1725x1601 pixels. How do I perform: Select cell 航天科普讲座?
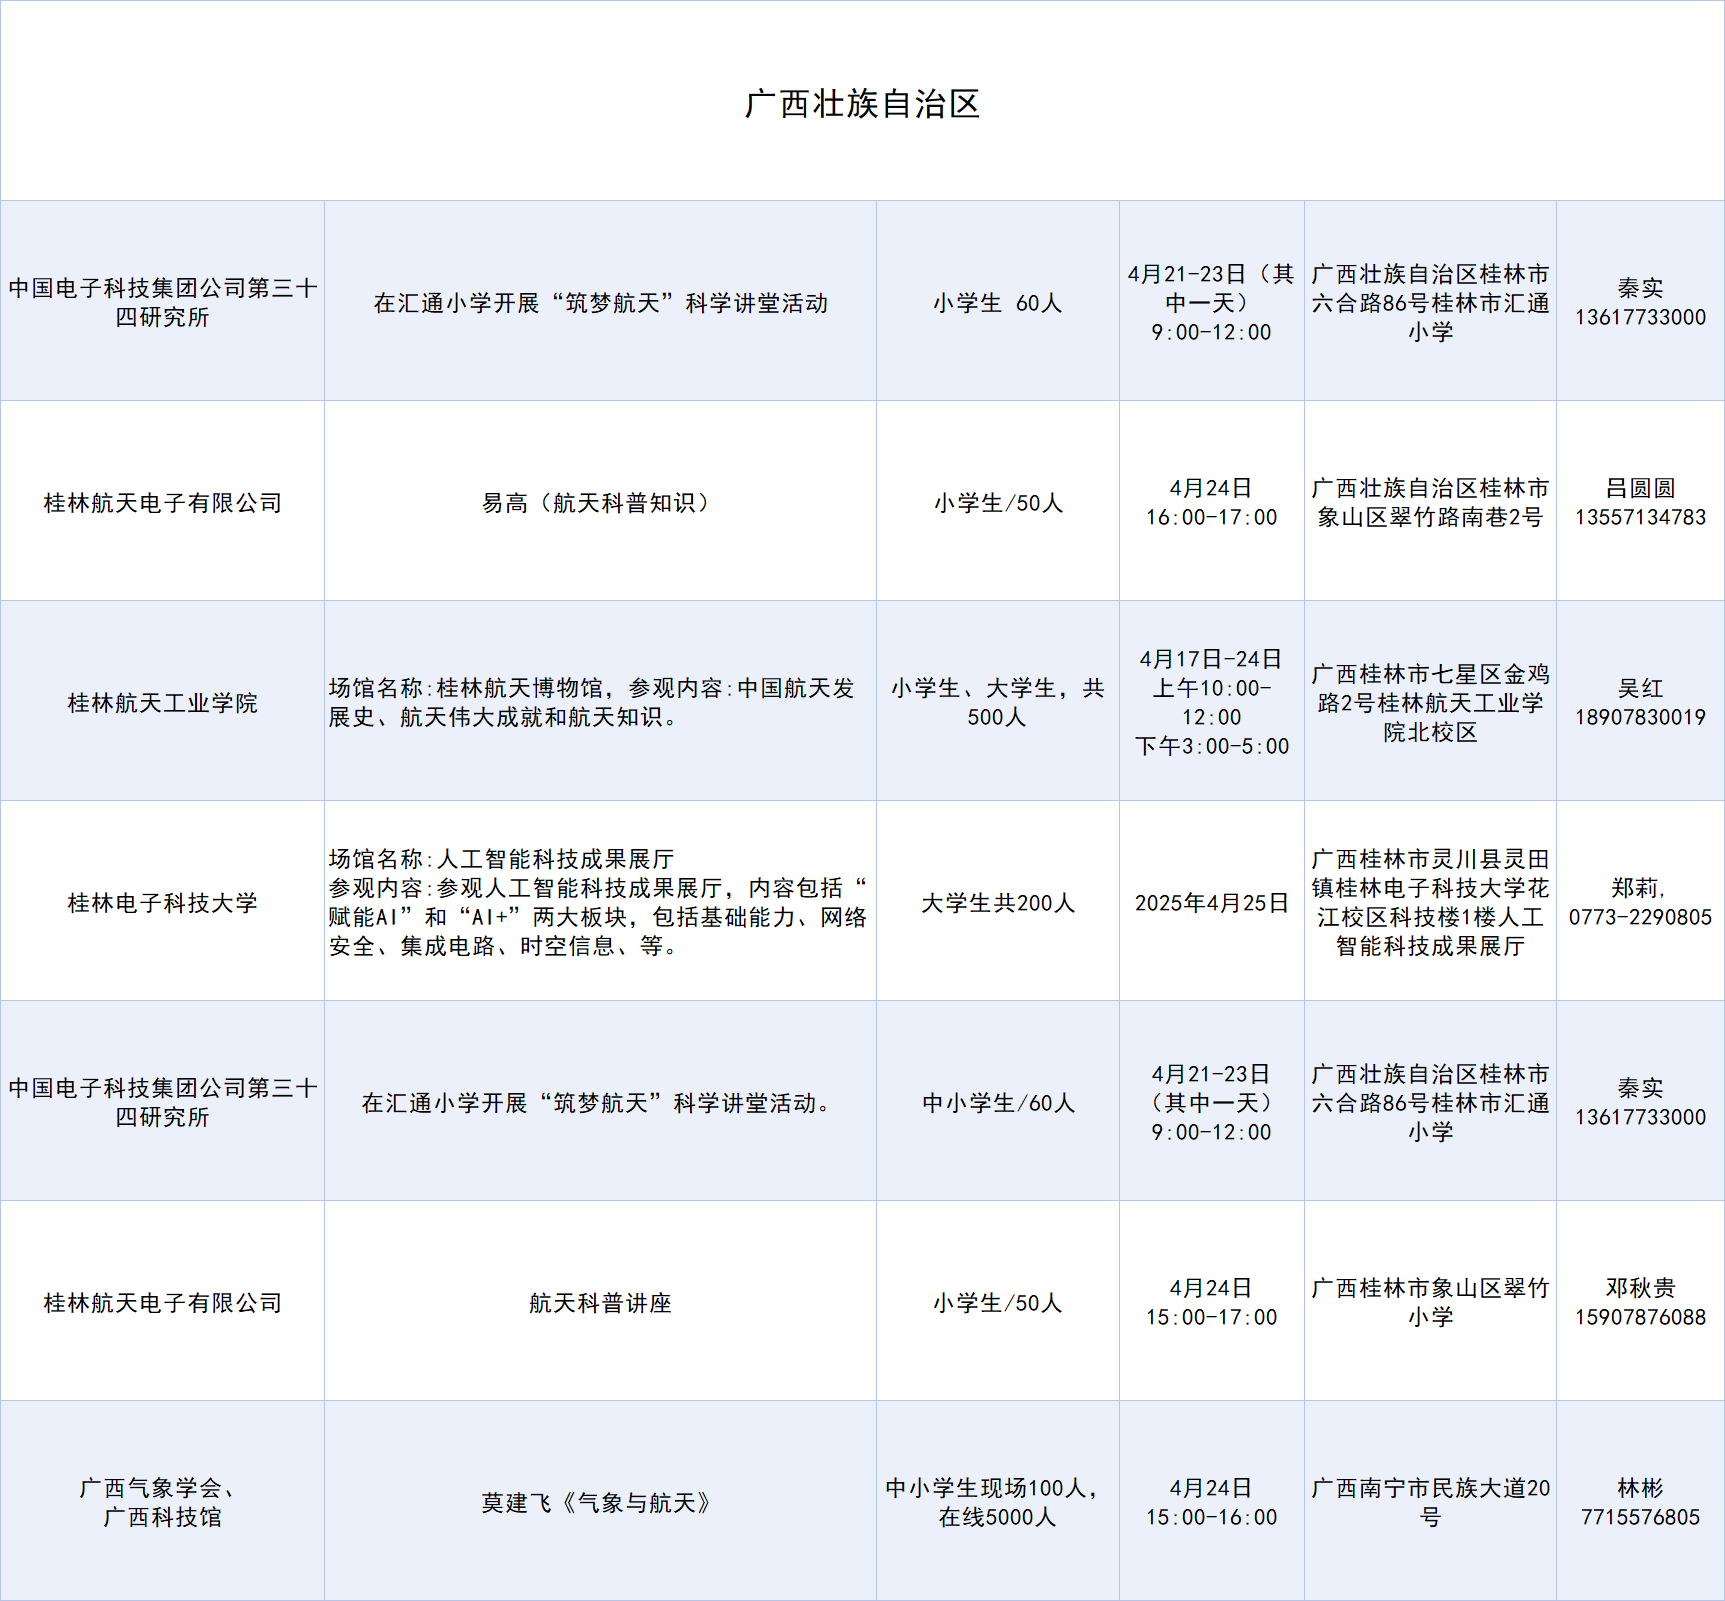pos(600,1301)
